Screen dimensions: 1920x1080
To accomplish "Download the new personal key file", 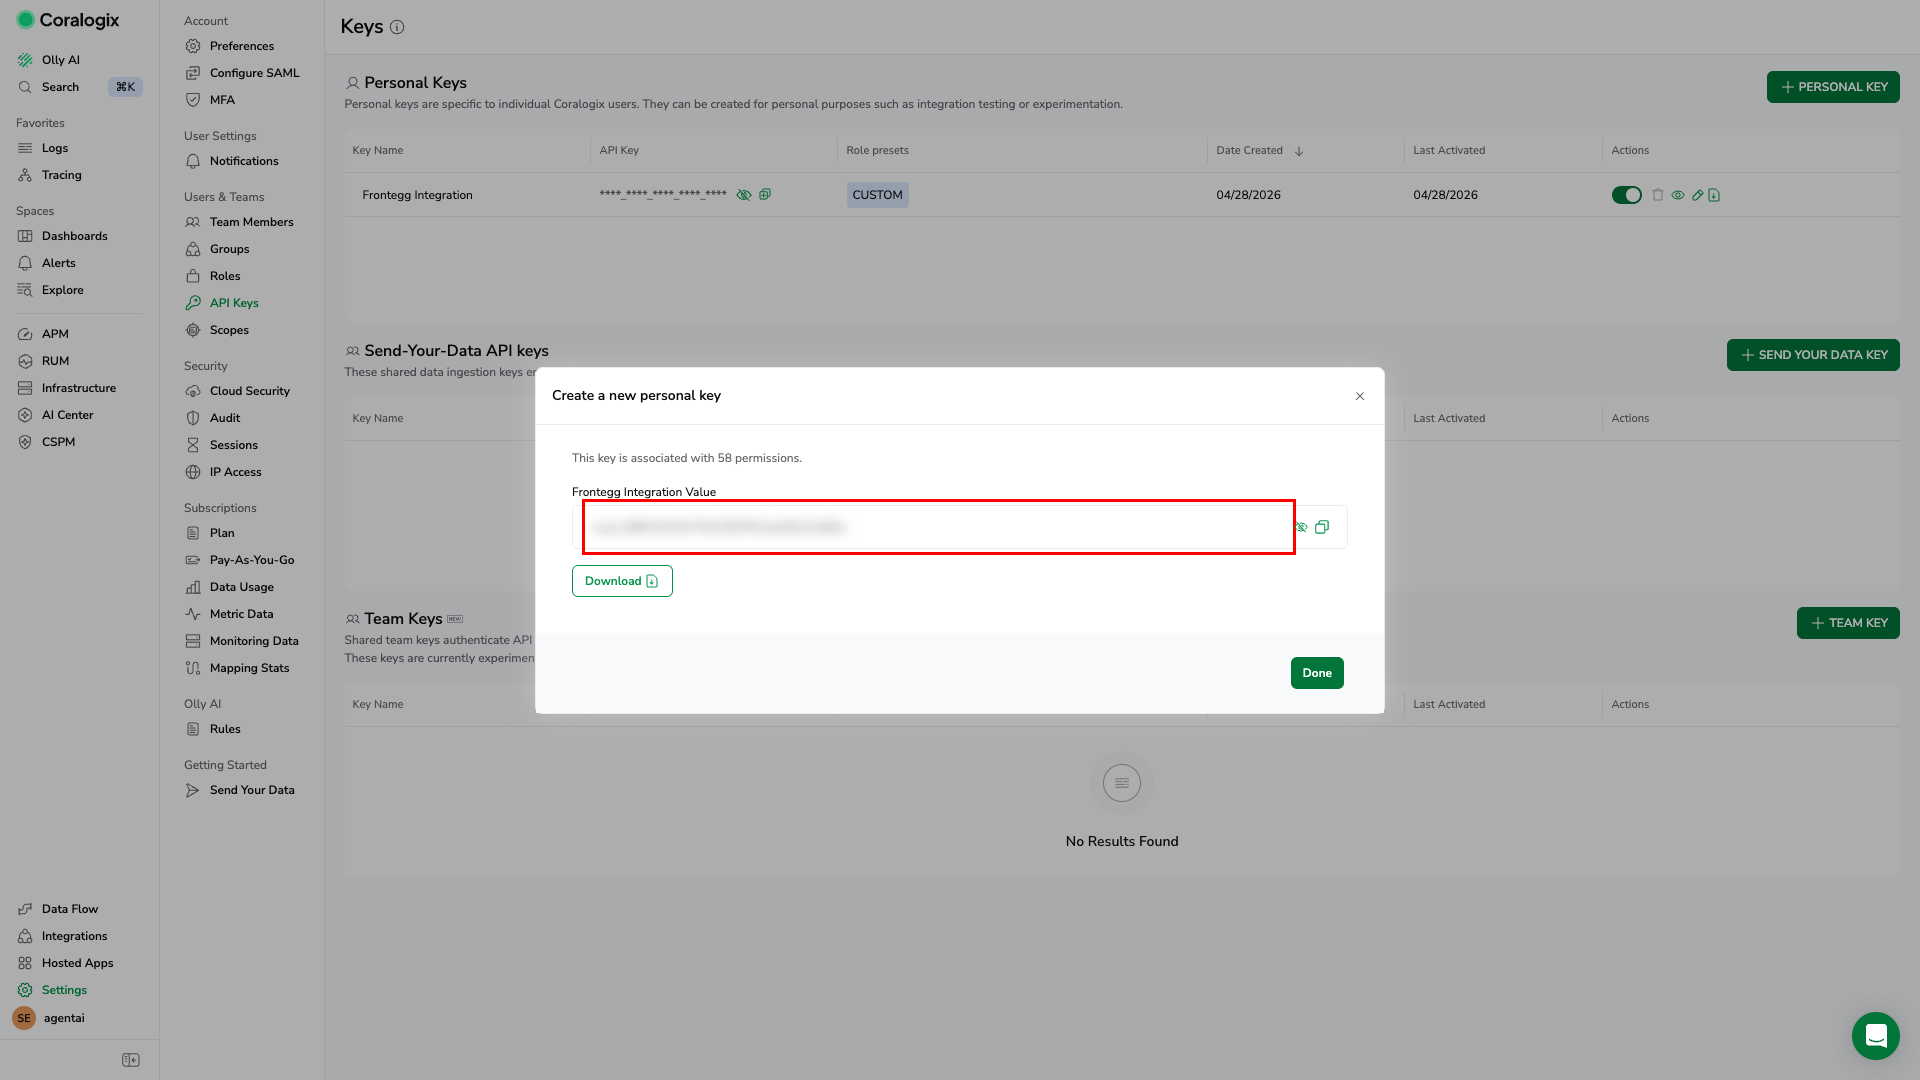I will click(x=622, y=581).
